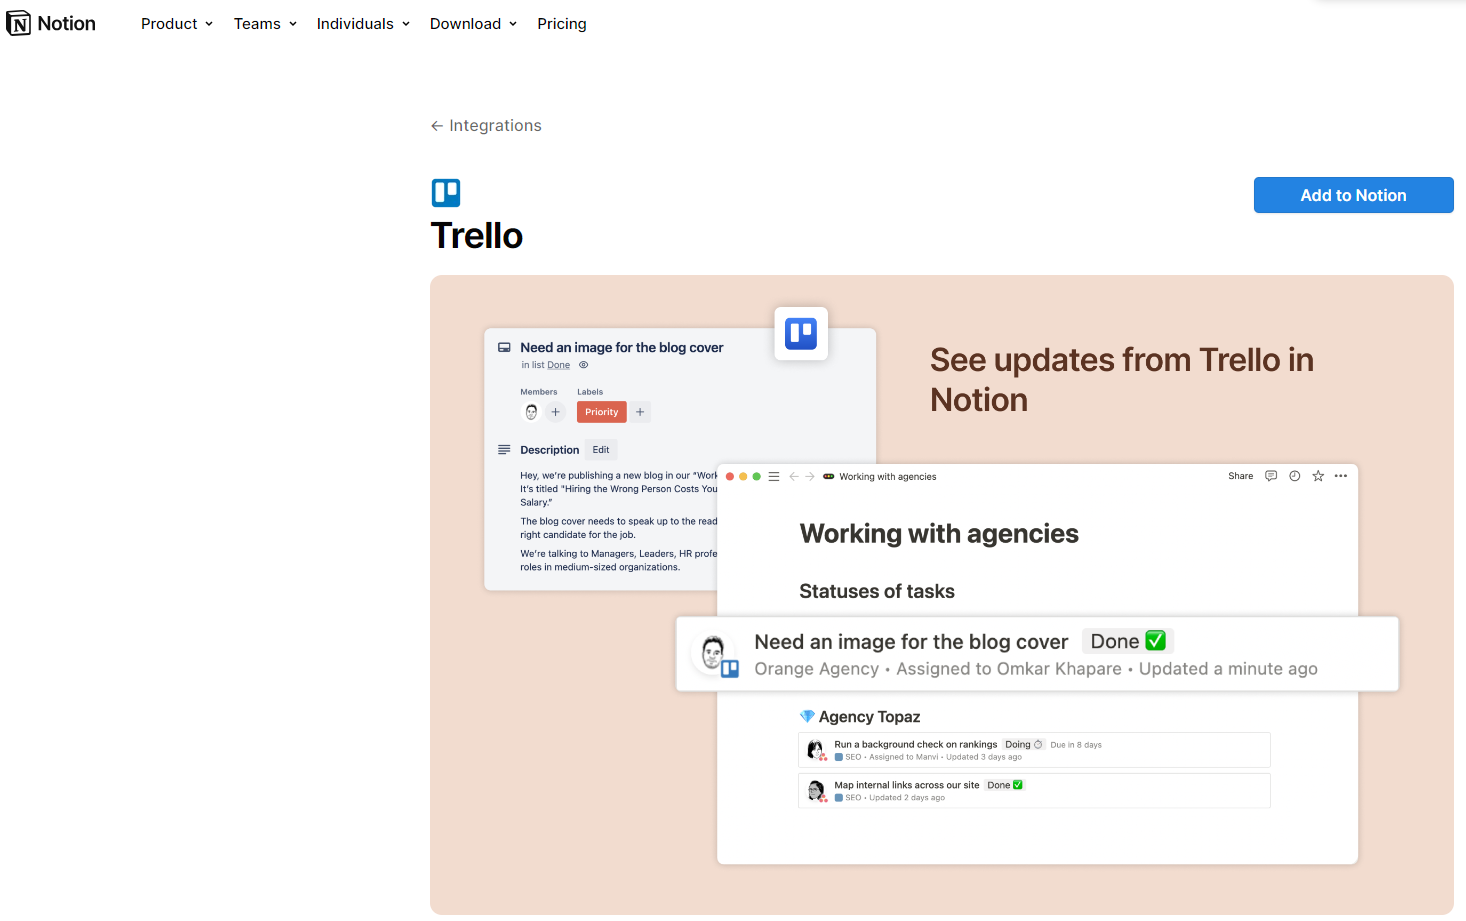Viewport: 1466px width, 921px height.
Task: Click the 'Map internal links across our site' row
Action: (1034, 791)
